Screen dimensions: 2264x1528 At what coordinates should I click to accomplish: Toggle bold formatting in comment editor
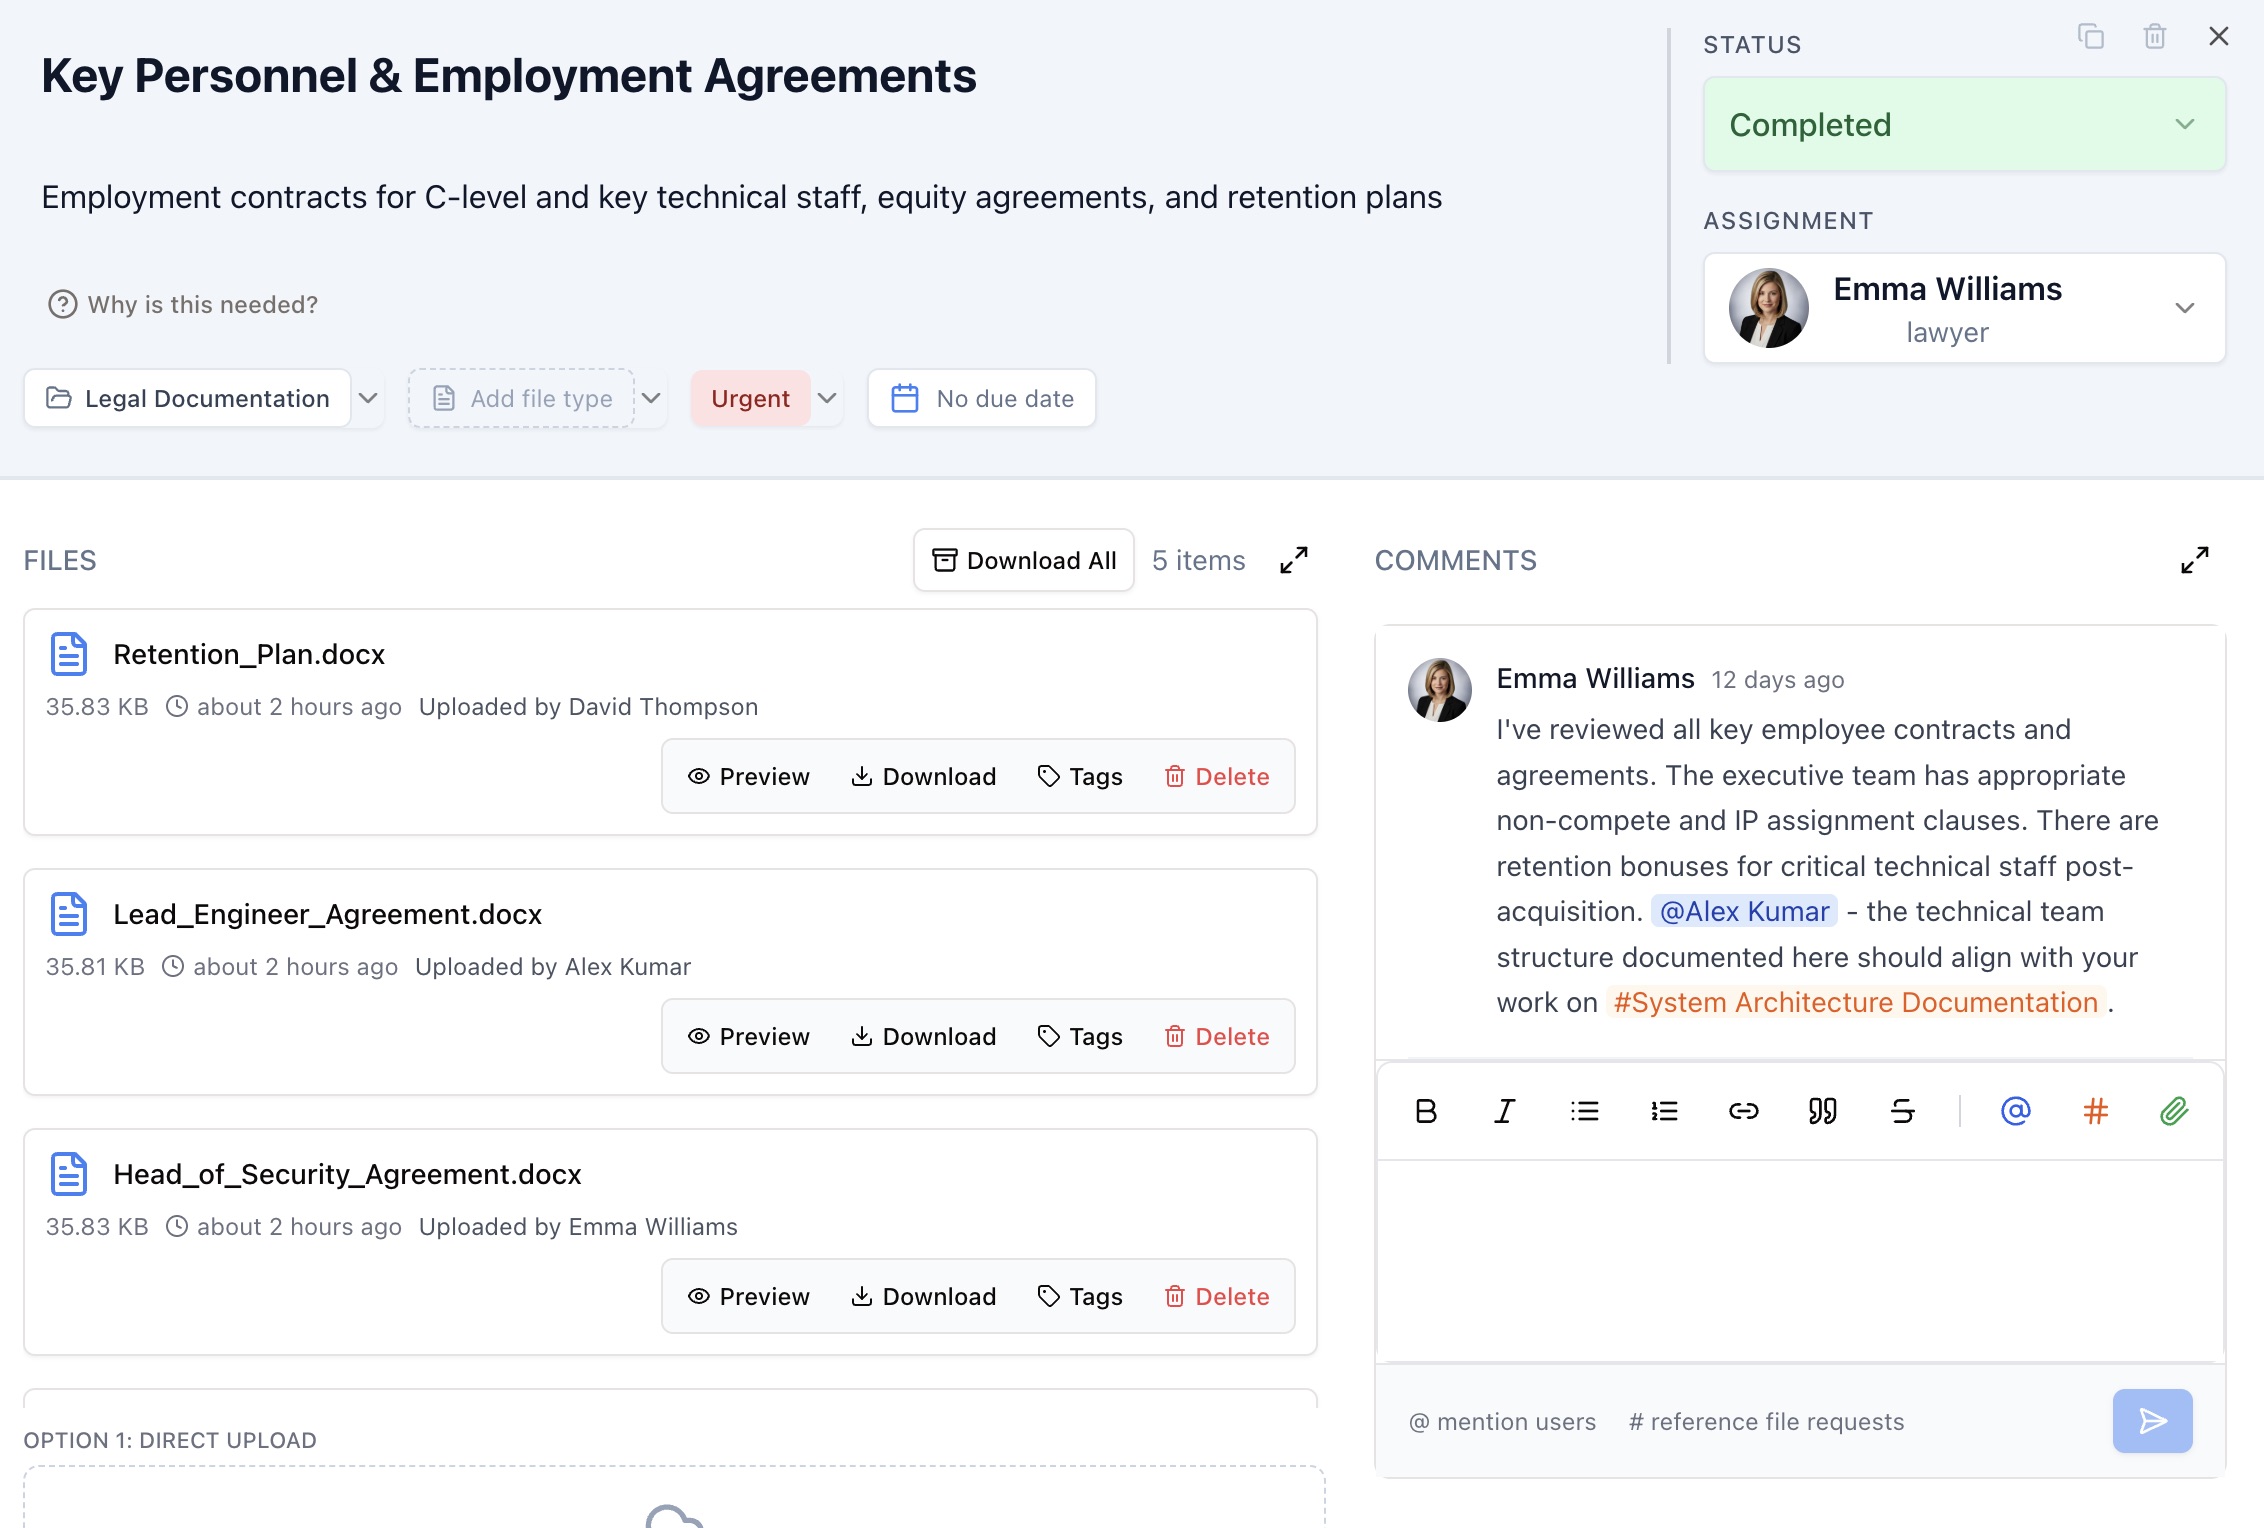tap(1426, 1111)
